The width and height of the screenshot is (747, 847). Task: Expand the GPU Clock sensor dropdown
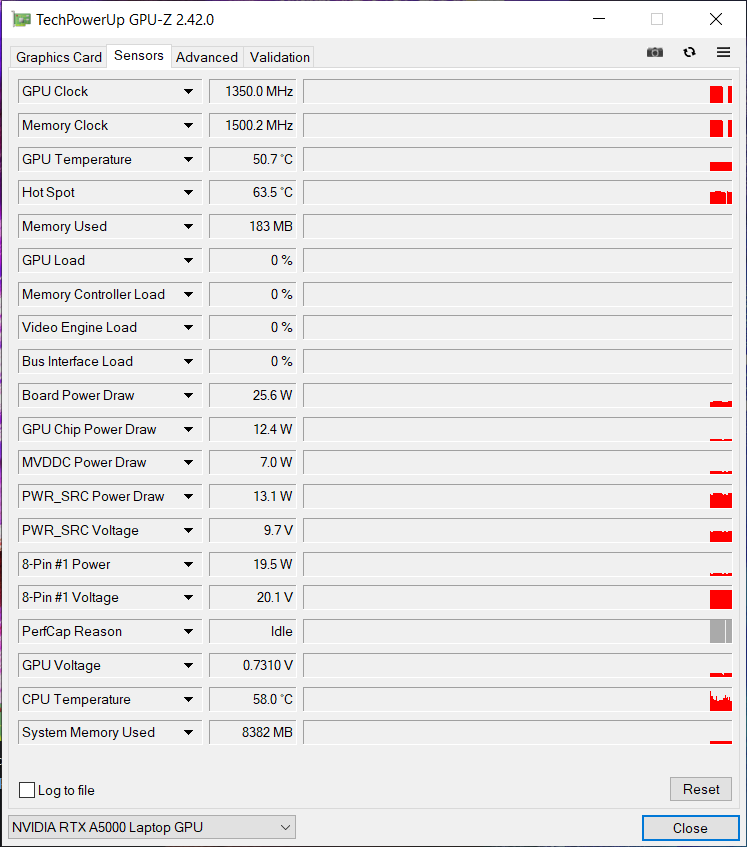pos(188,92)
